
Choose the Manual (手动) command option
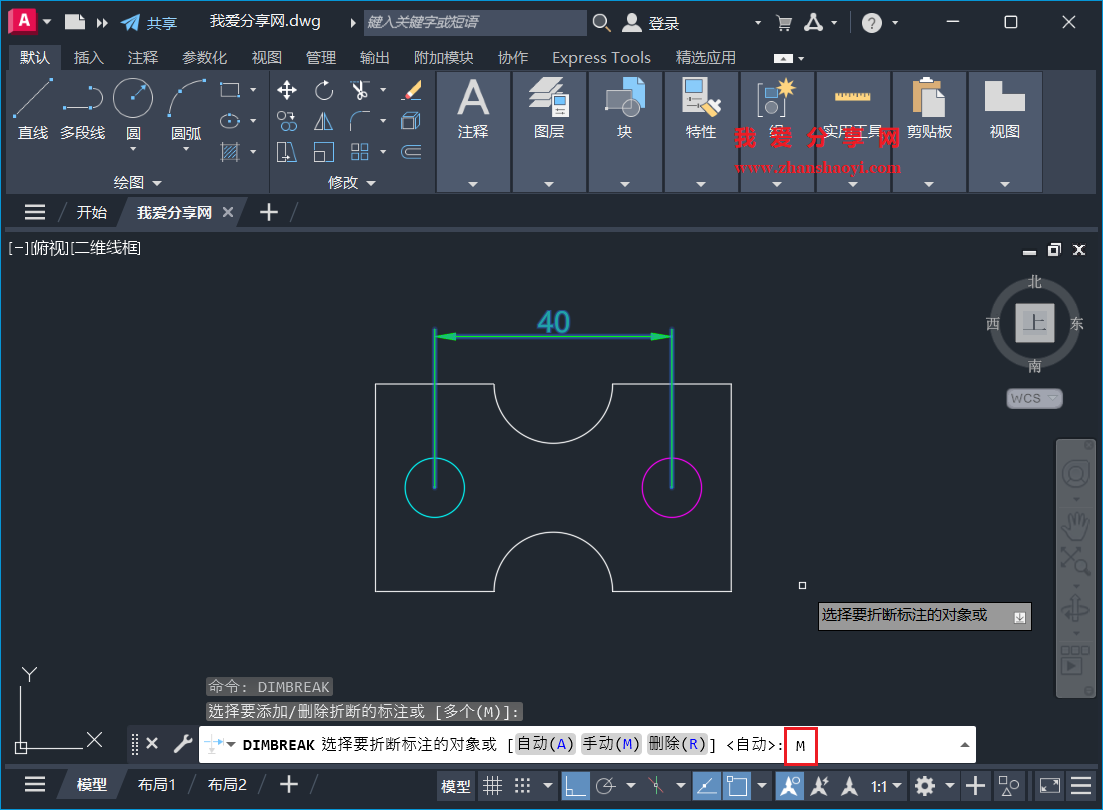point(611,744)
